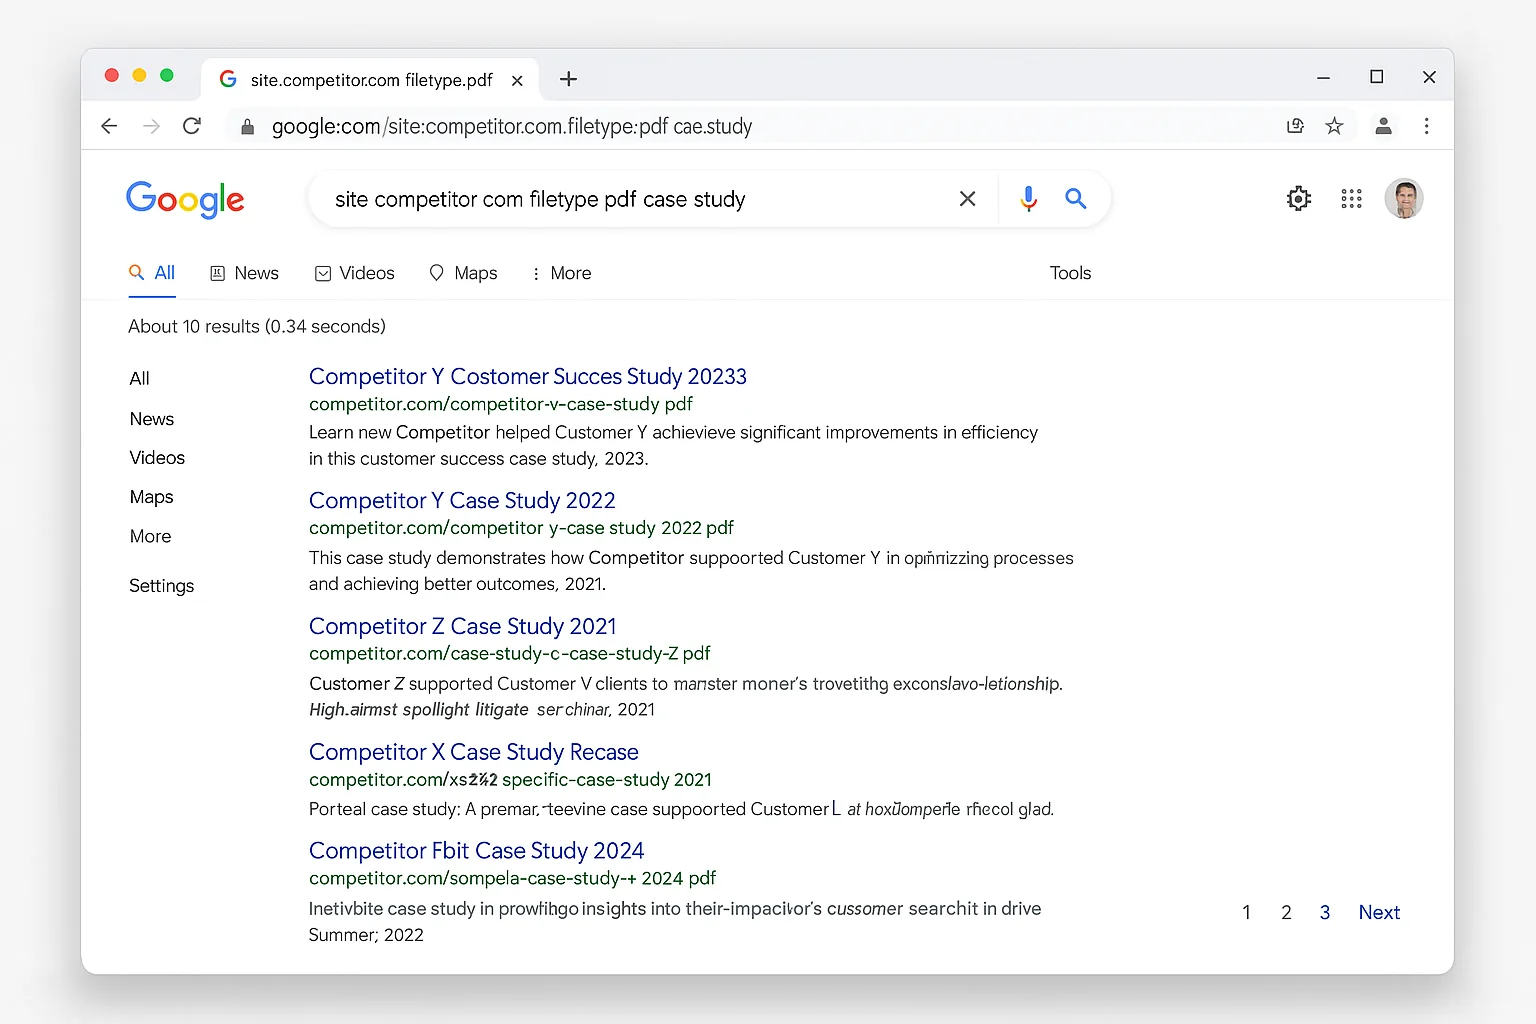Image resolution: width=1536 pixels, height=1024 pixels.
Task: Open quick settings gear icon
Action: coord(1298,198)
